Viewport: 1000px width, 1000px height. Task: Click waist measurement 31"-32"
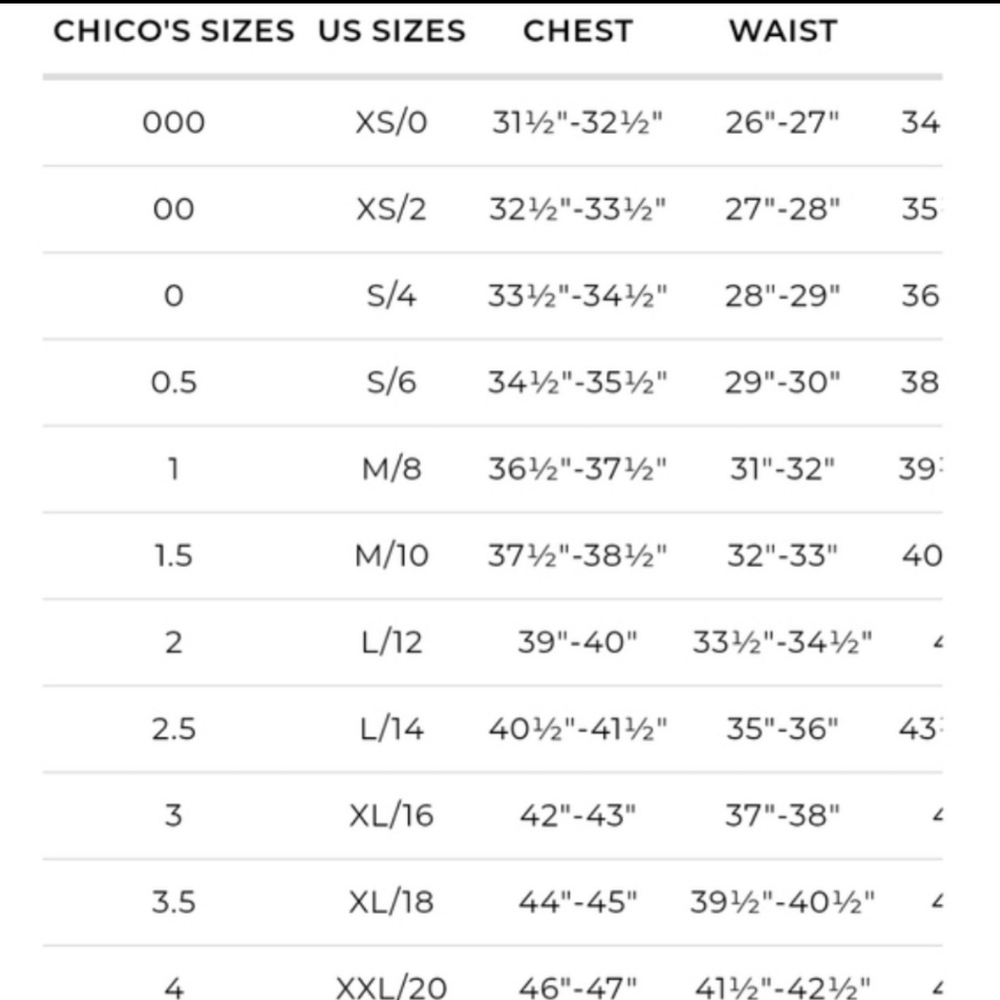[783, 469]
